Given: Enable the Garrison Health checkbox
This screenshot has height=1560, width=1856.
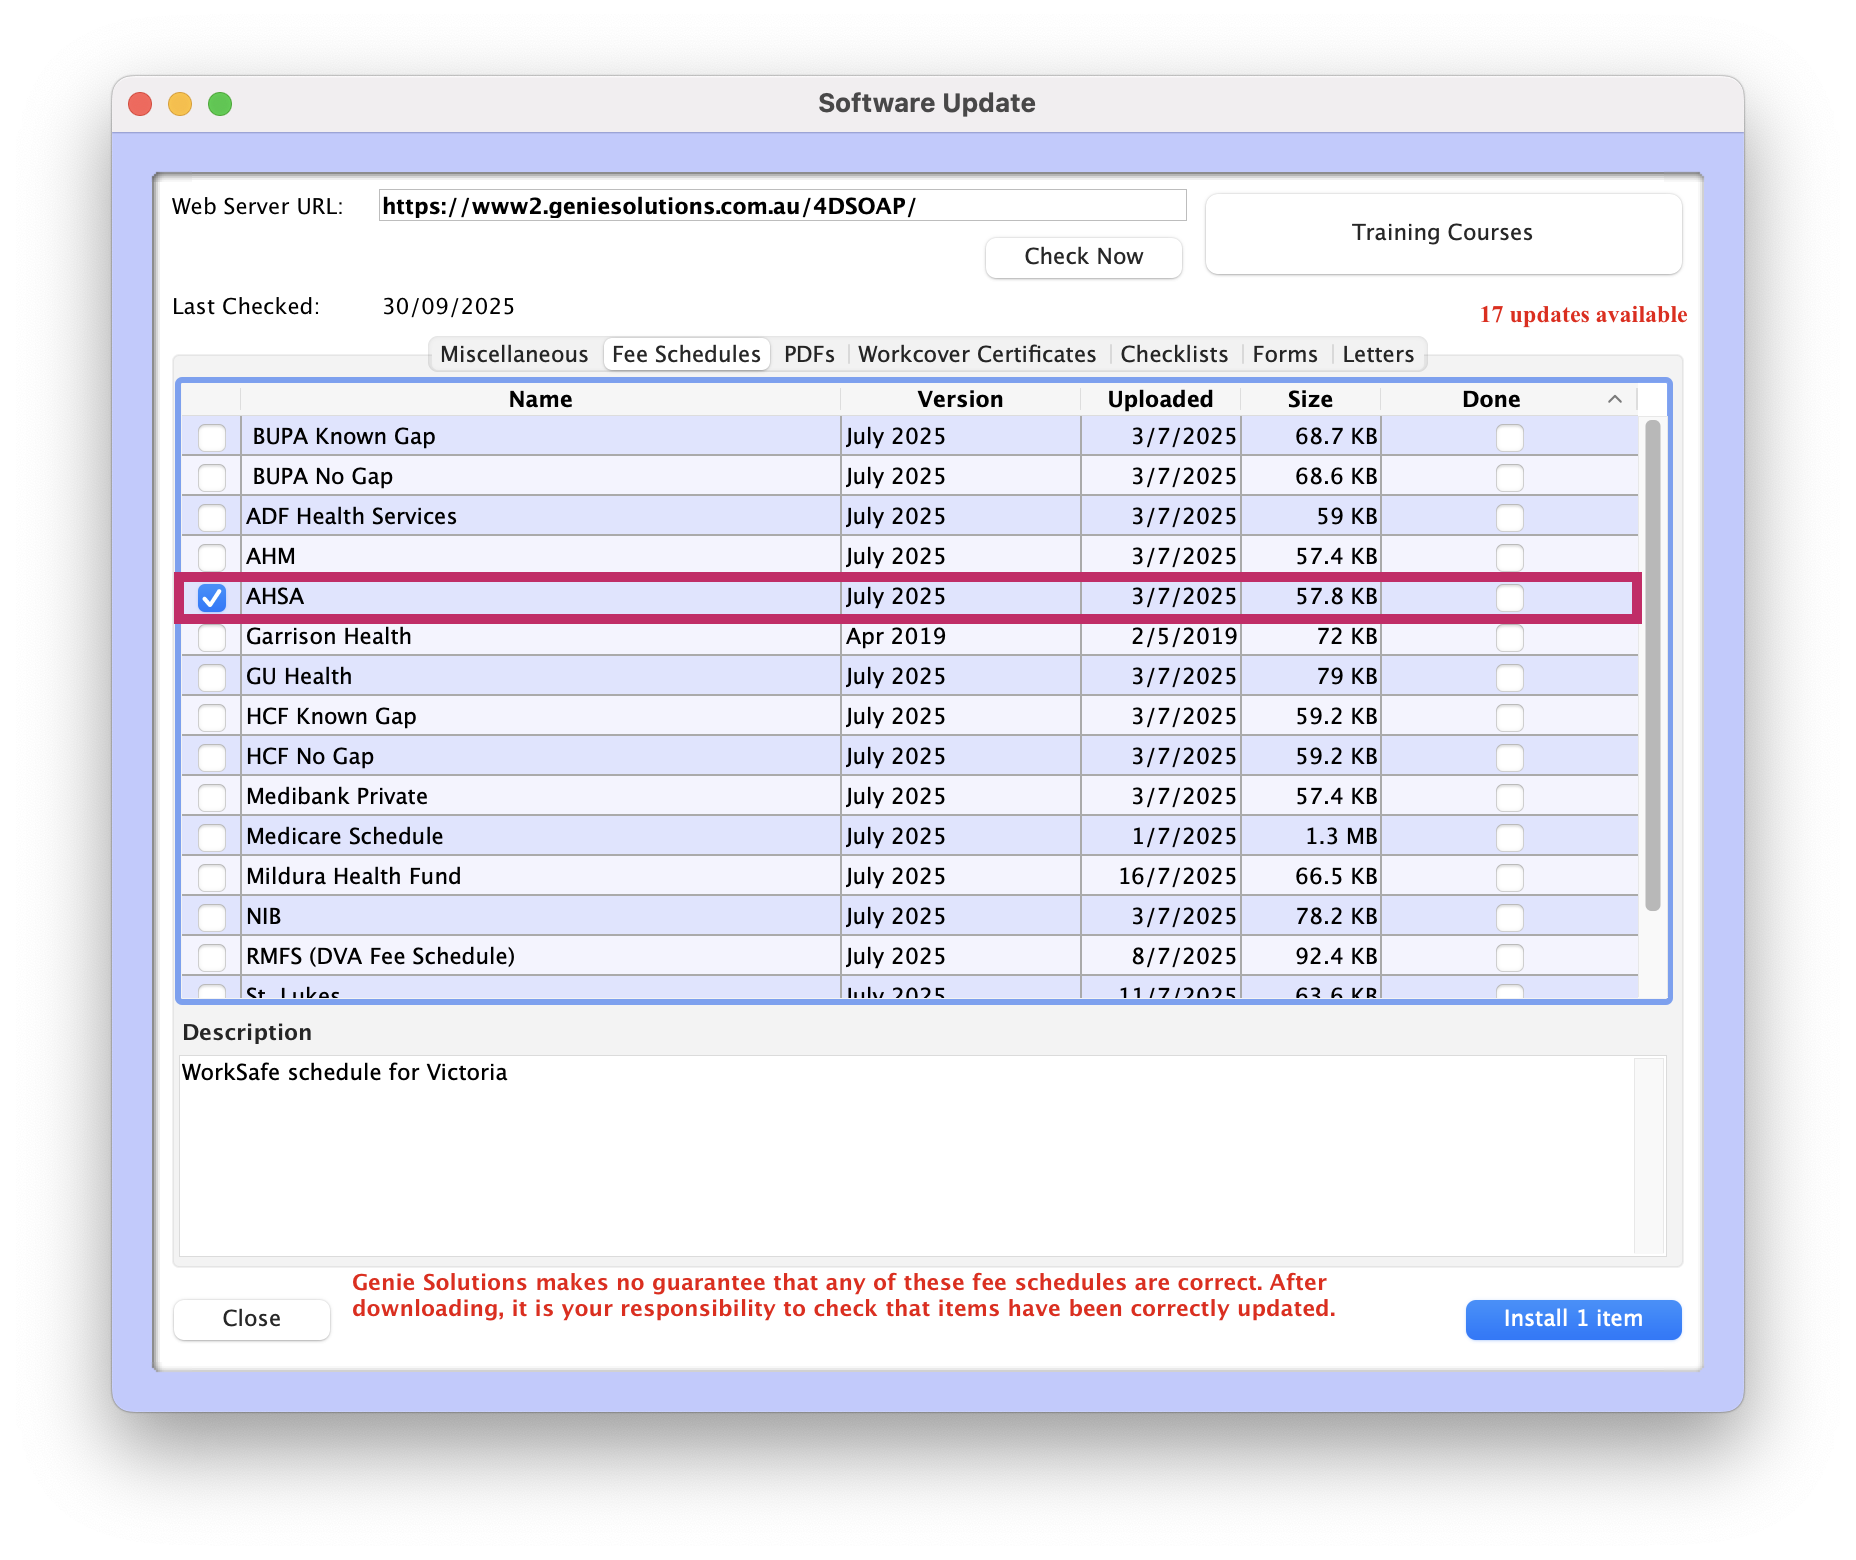Looking at the screenshot, I should pyautogui.click(x=212, y=637).
